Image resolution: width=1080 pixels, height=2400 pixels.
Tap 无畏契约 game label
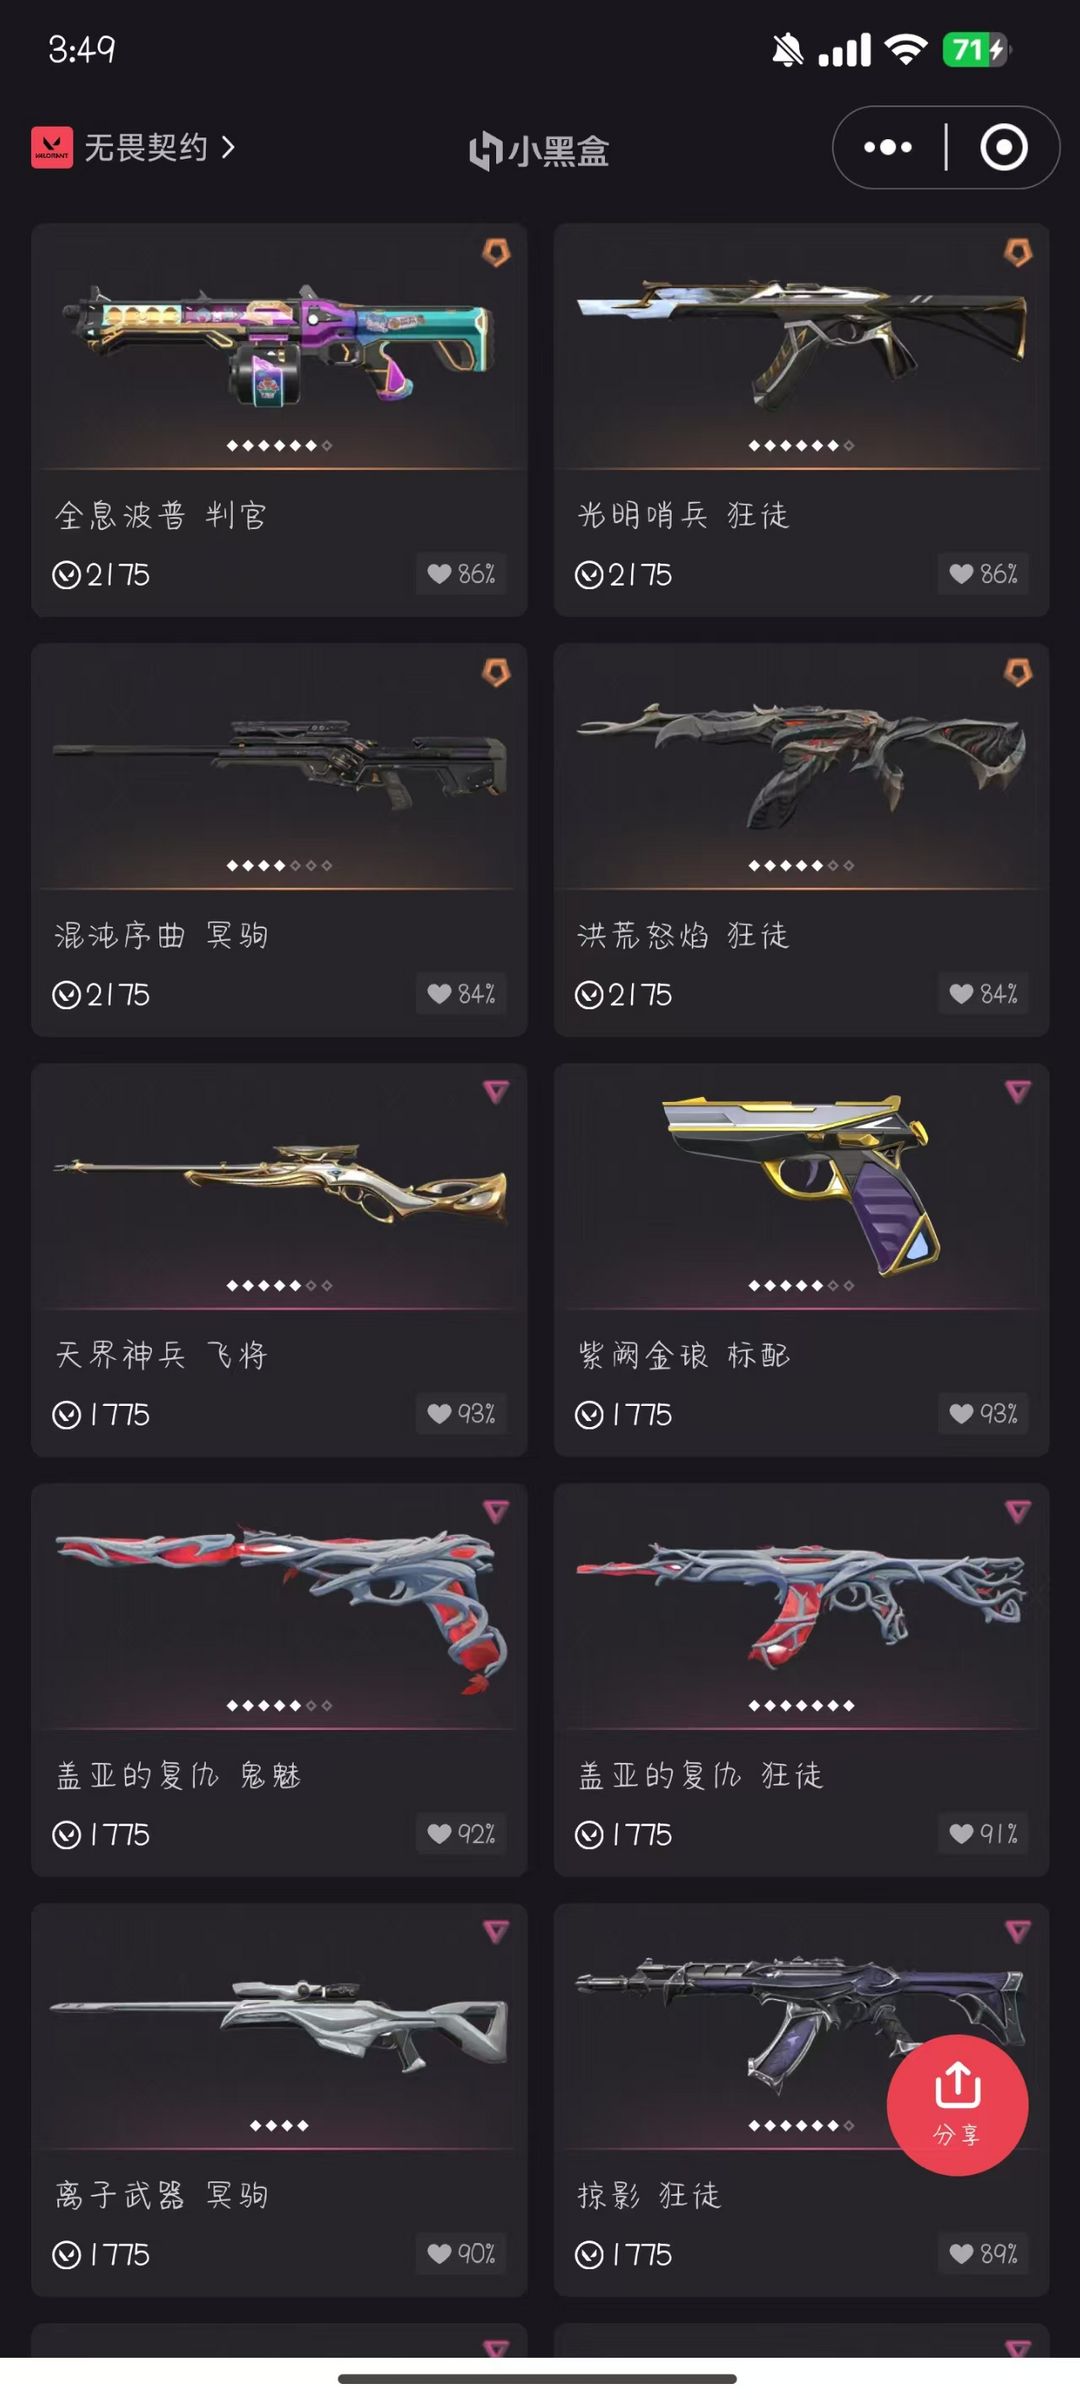pos(146,148)
